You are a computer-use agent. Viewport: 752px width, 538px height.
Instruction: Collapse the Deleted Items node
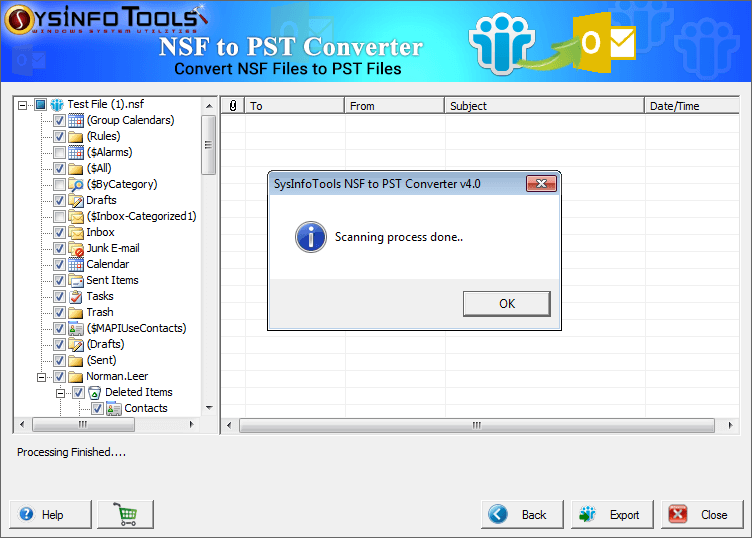point(60,393)
